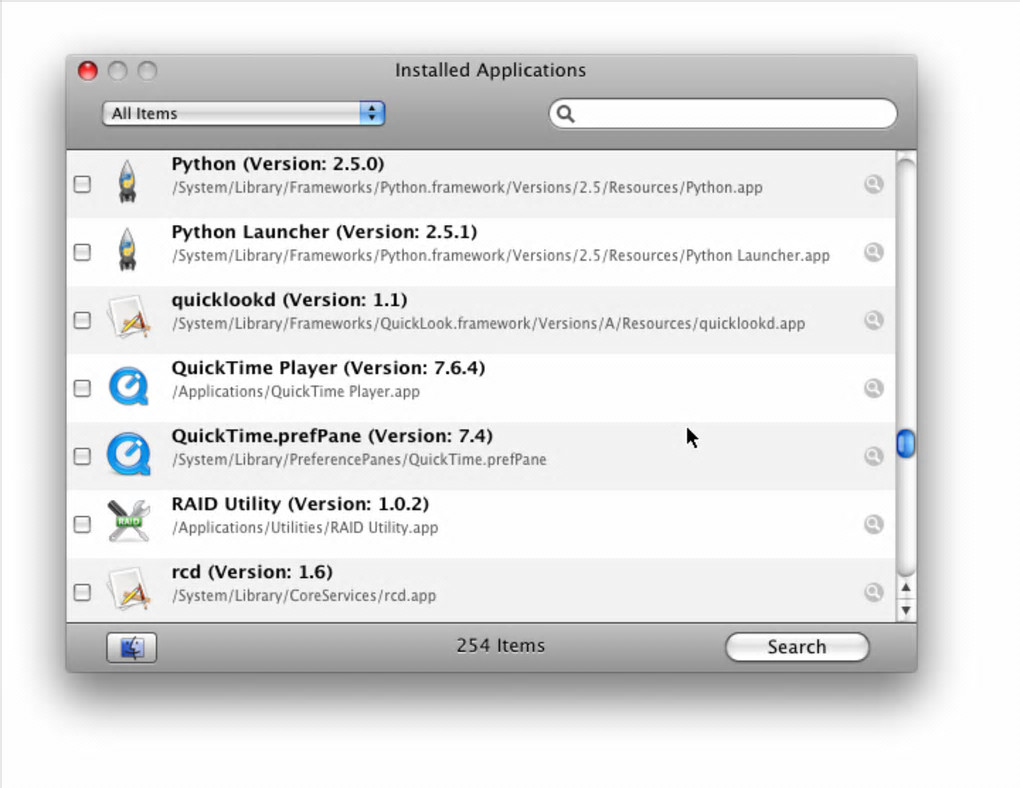Select the quicklookd (Version: 1.1) title
The image size is (1020, 788).
[x=289, y=300]
